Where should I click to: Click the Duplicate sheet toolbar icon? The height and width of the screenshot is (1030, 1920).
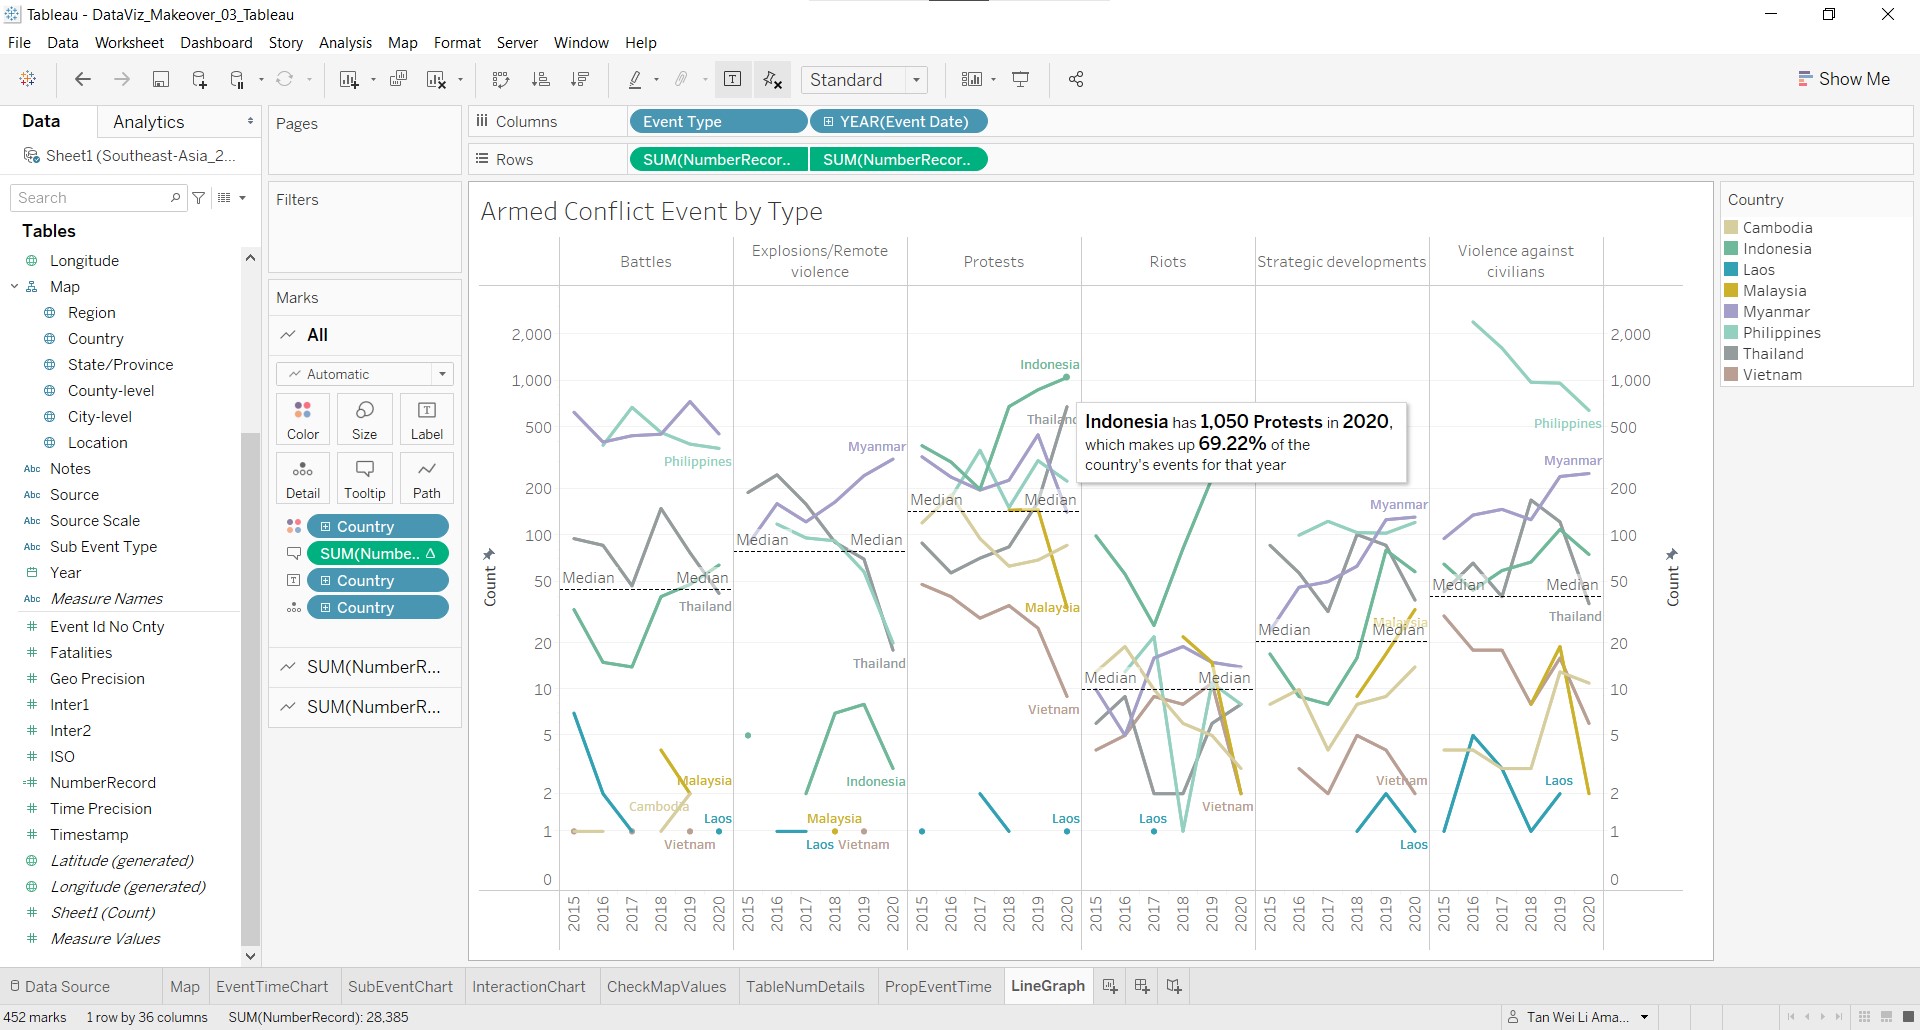coord(398,80)
